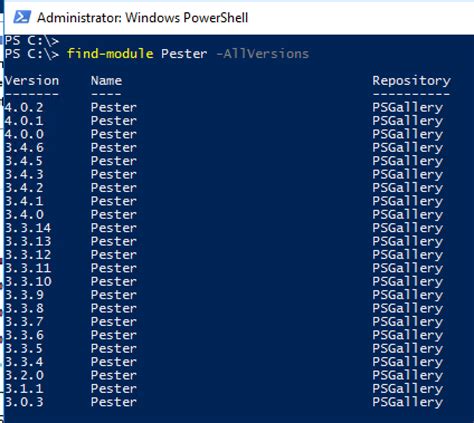Click version value 3.3.12
The width and height of the screenshot is (474, 423).
(28, 254)
